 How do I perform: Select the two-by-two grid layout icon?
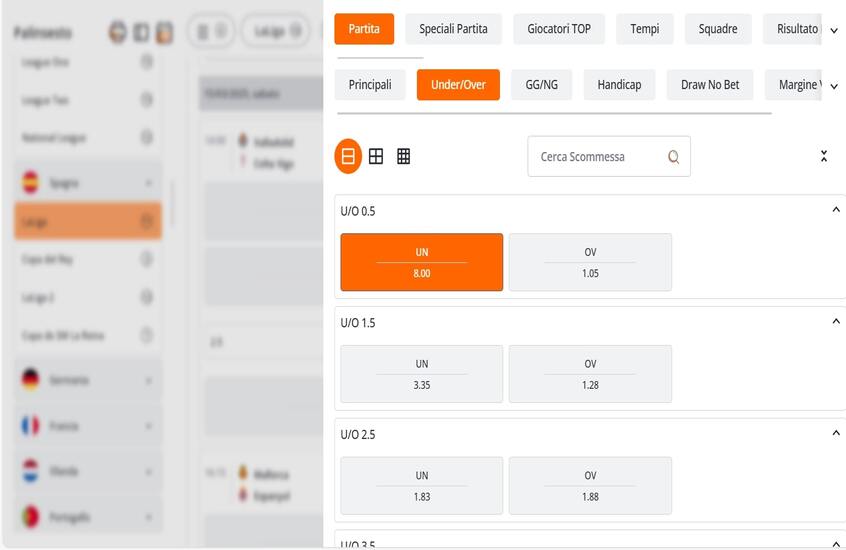pyautogui.click(x=376, y=156)
